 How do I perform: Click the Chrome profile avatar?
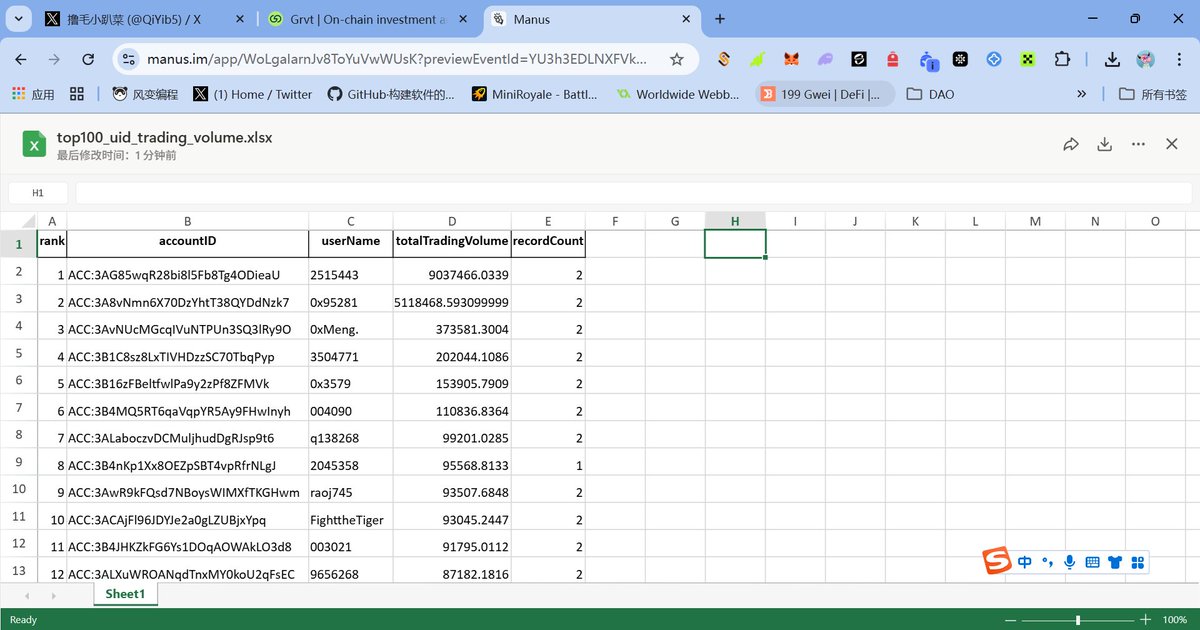[1146, 60]
